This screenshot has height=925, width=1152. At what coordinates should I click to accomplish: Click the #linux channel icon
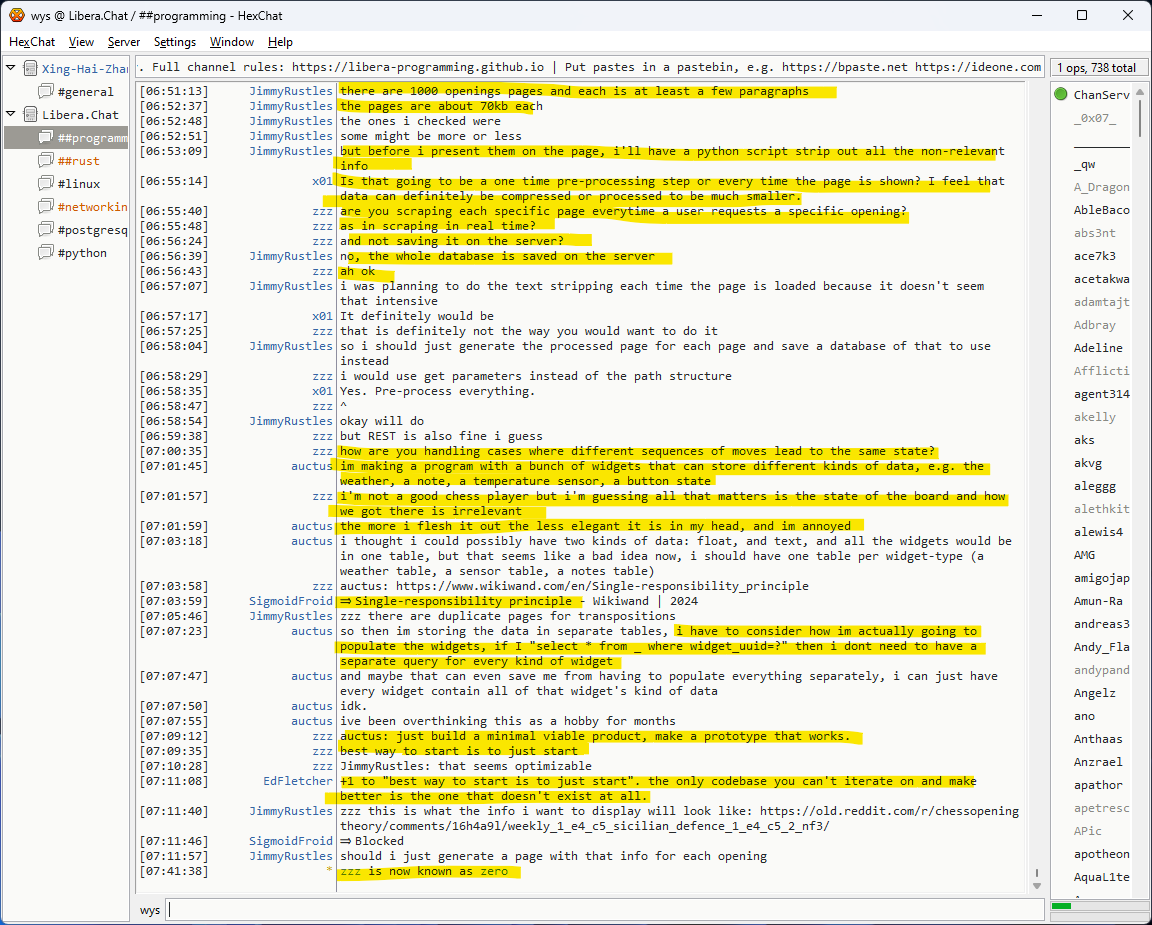click(x=46, y=184)
